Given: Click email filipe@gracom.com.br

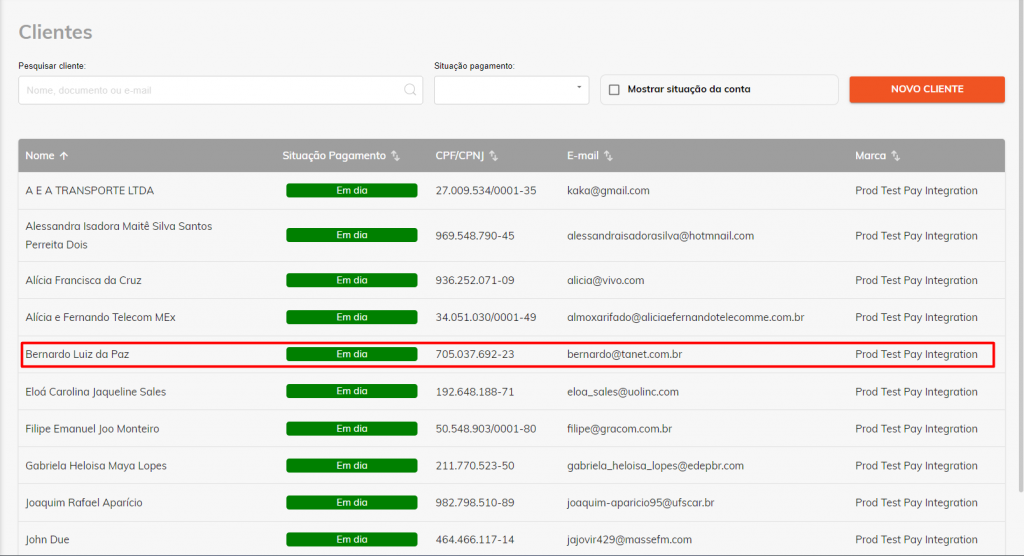Looking at the screenshot, I should [619, 429].
